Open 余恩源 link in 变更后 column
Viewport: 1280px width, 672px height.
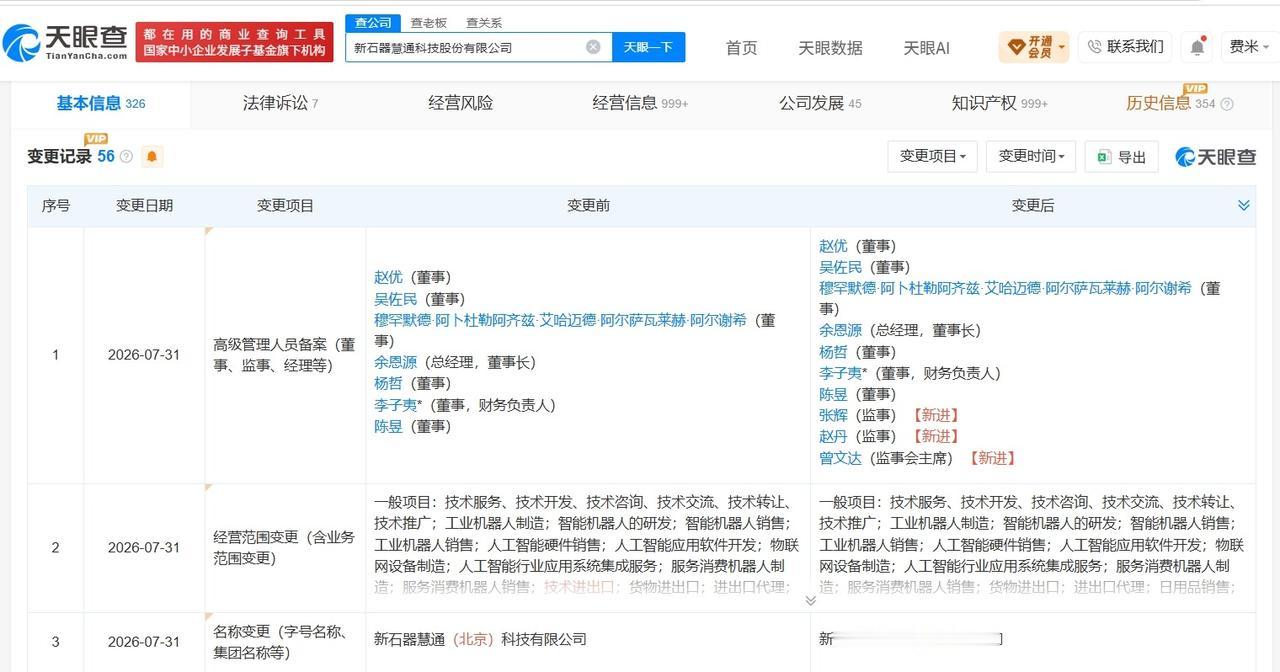[840, 330]
